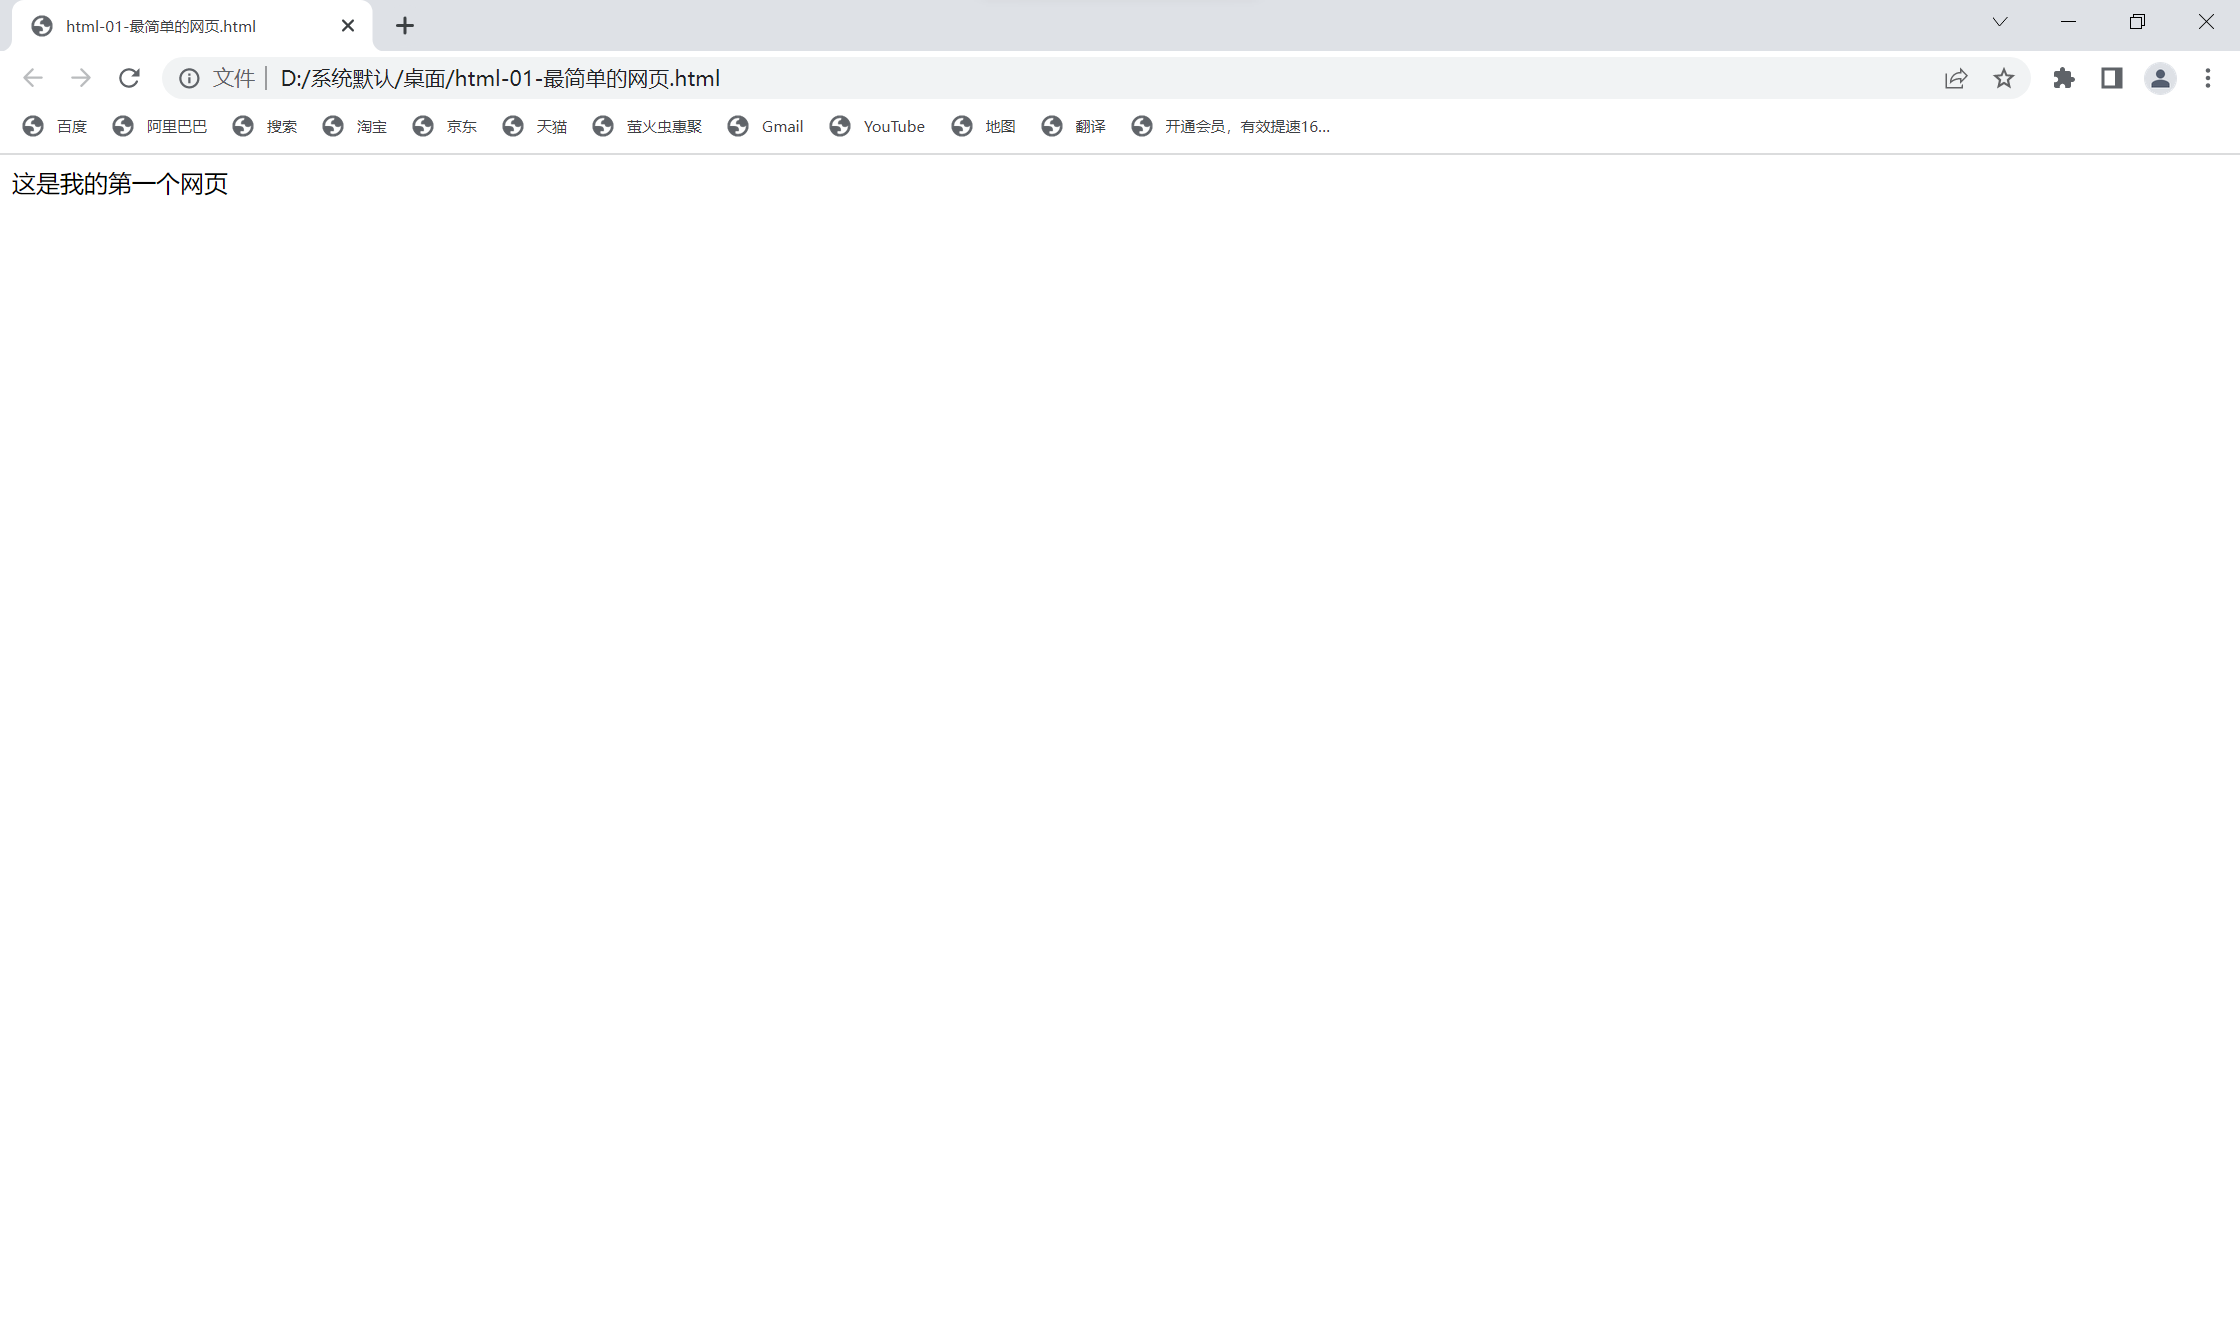Open the YouTube bookmark
Image resolution: width=2240 pixels, height=1335 pixels.
coord(877,126)
